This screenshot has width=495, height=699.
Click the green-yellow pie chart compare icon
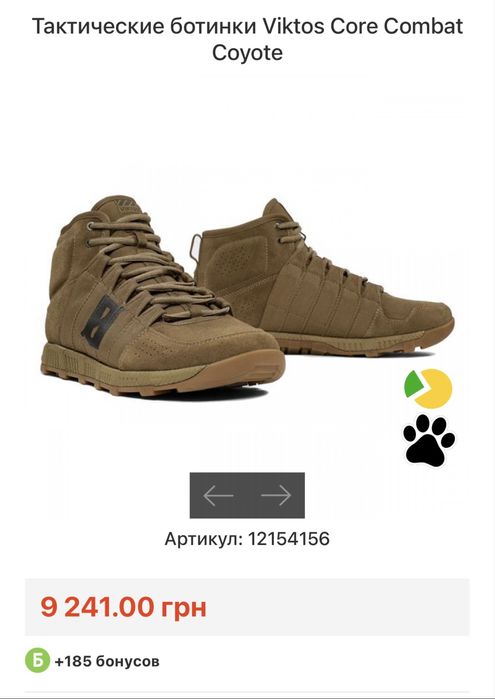click(428, 388)
